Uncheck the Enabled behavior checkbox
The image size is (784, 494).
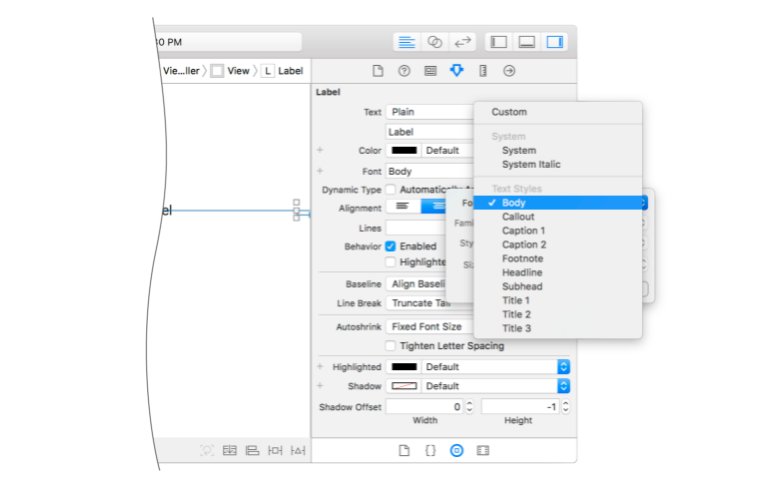click(391, 246)
